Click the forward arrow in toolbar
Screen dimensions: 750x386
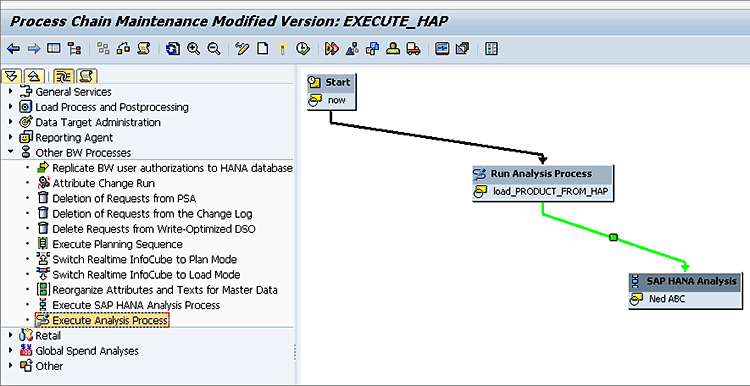[x=33, y=48]
